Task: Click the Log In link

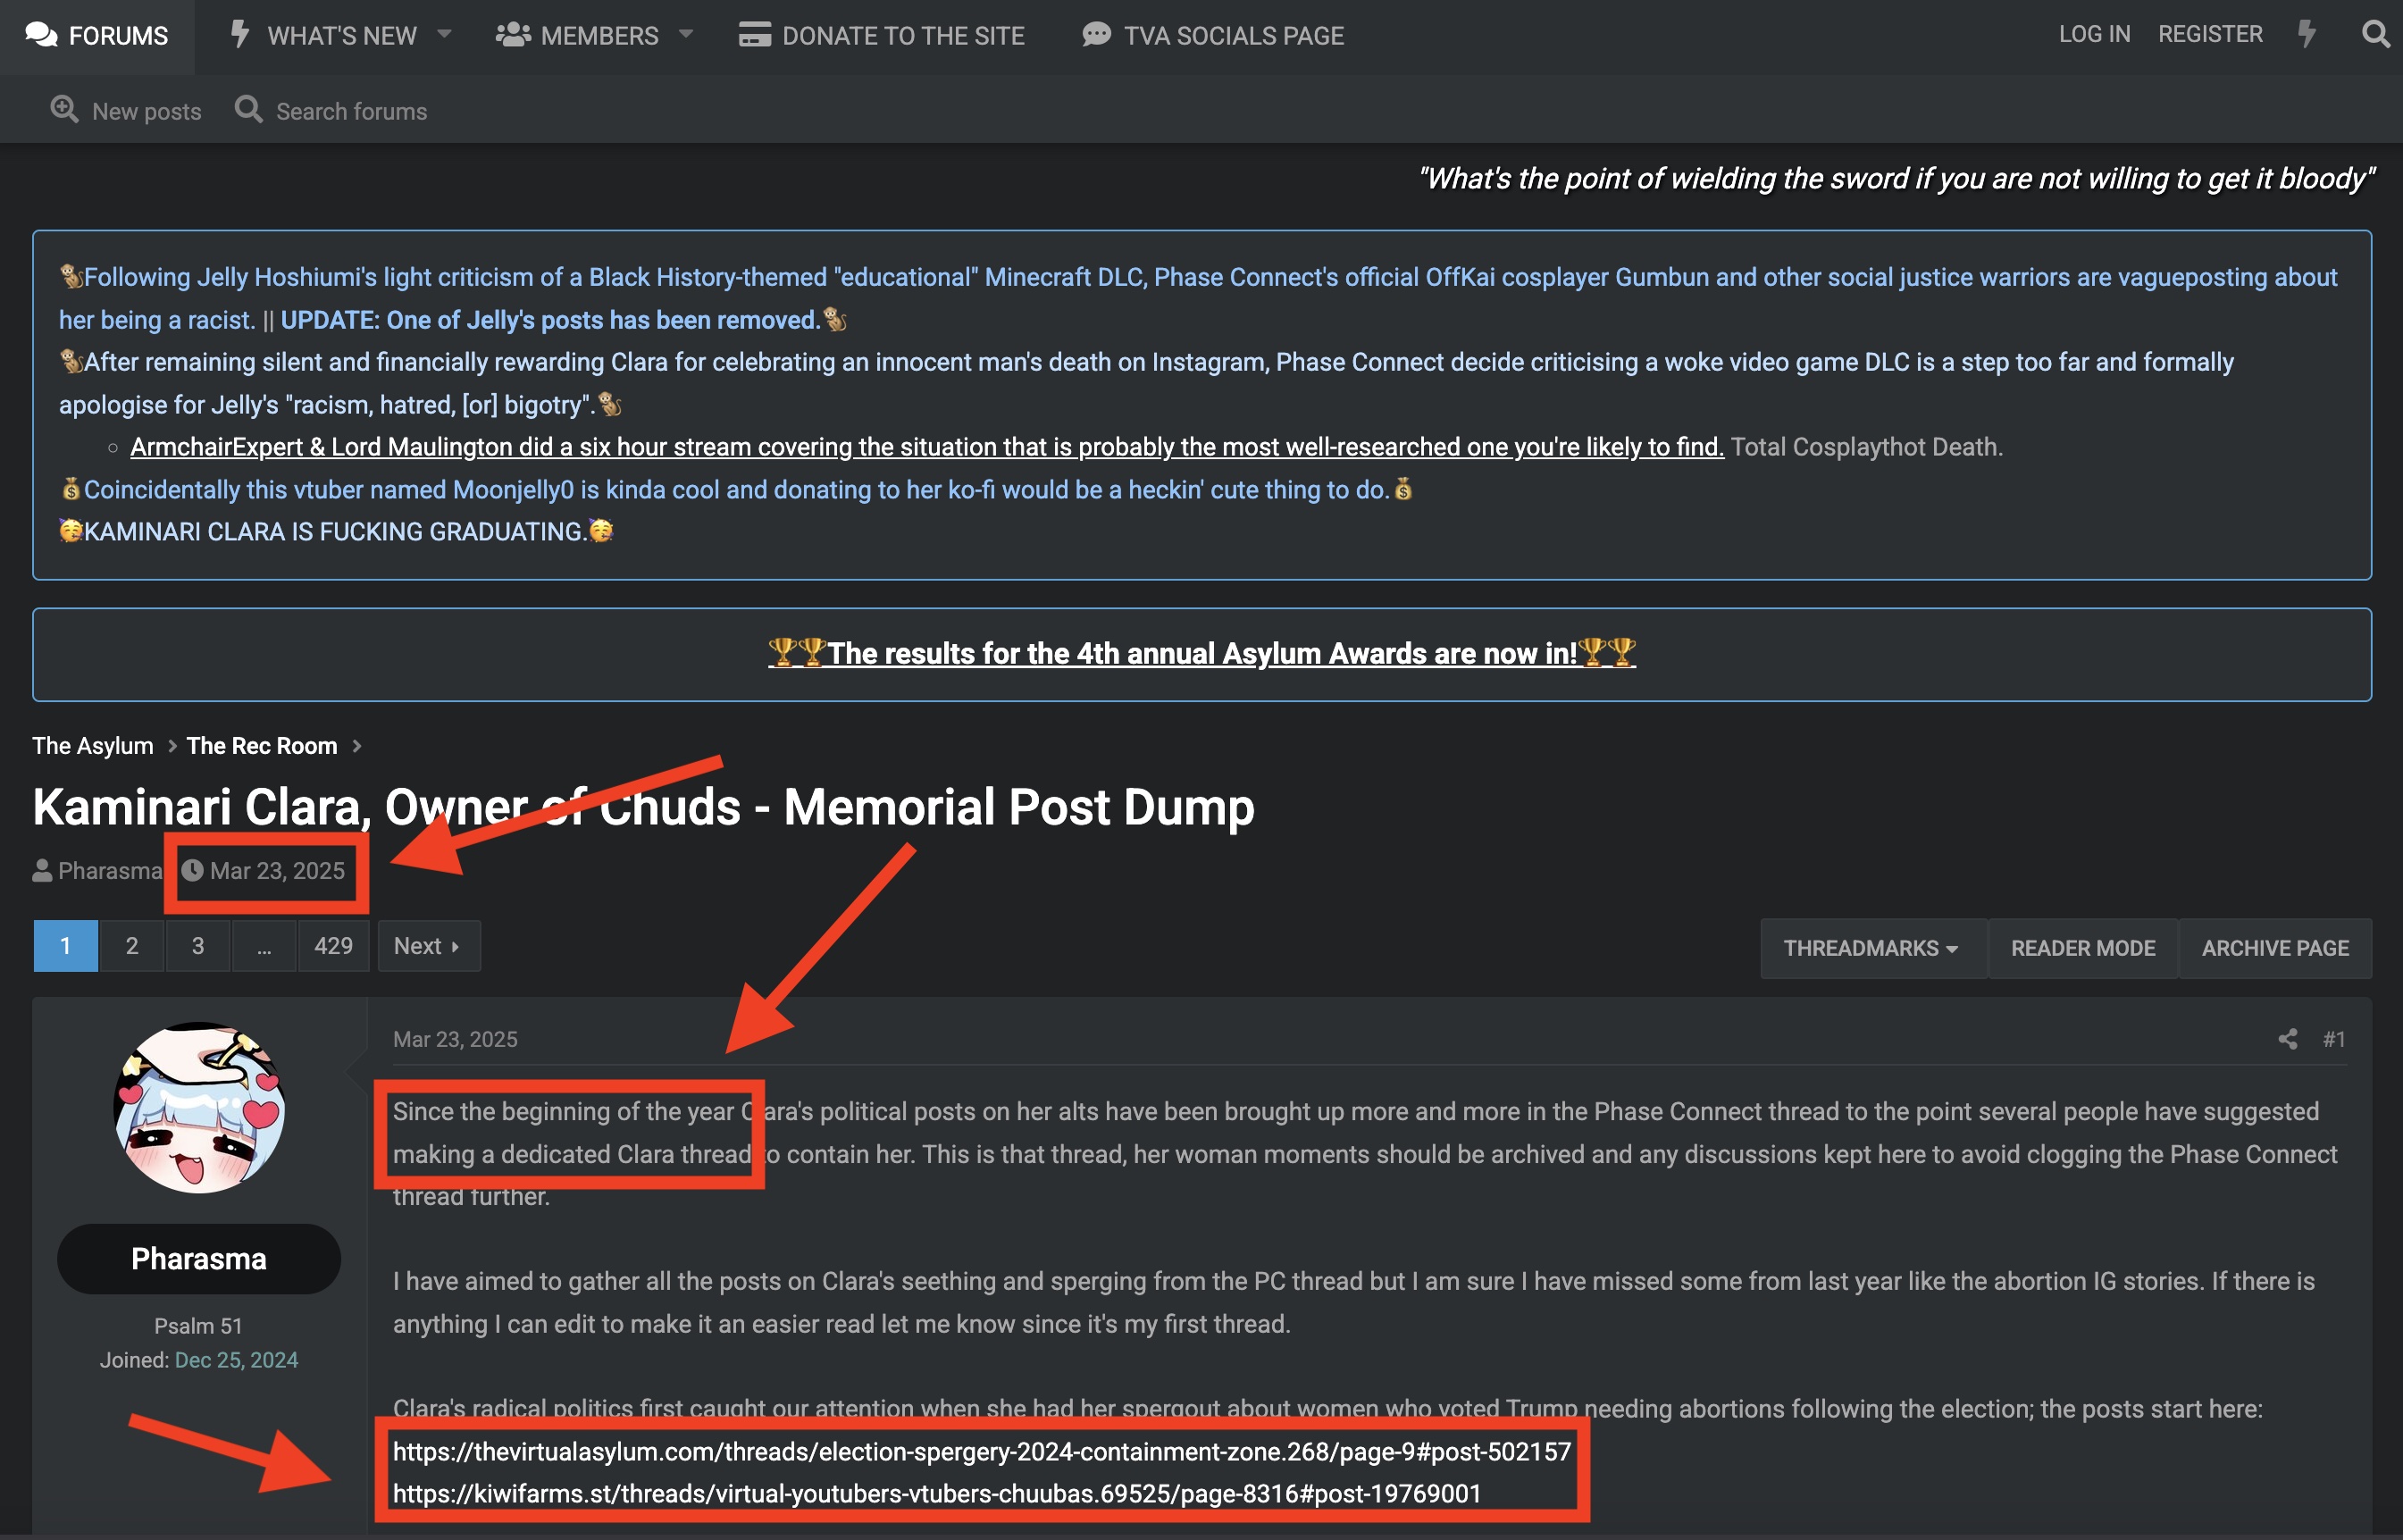Action: coord(2094,35)
